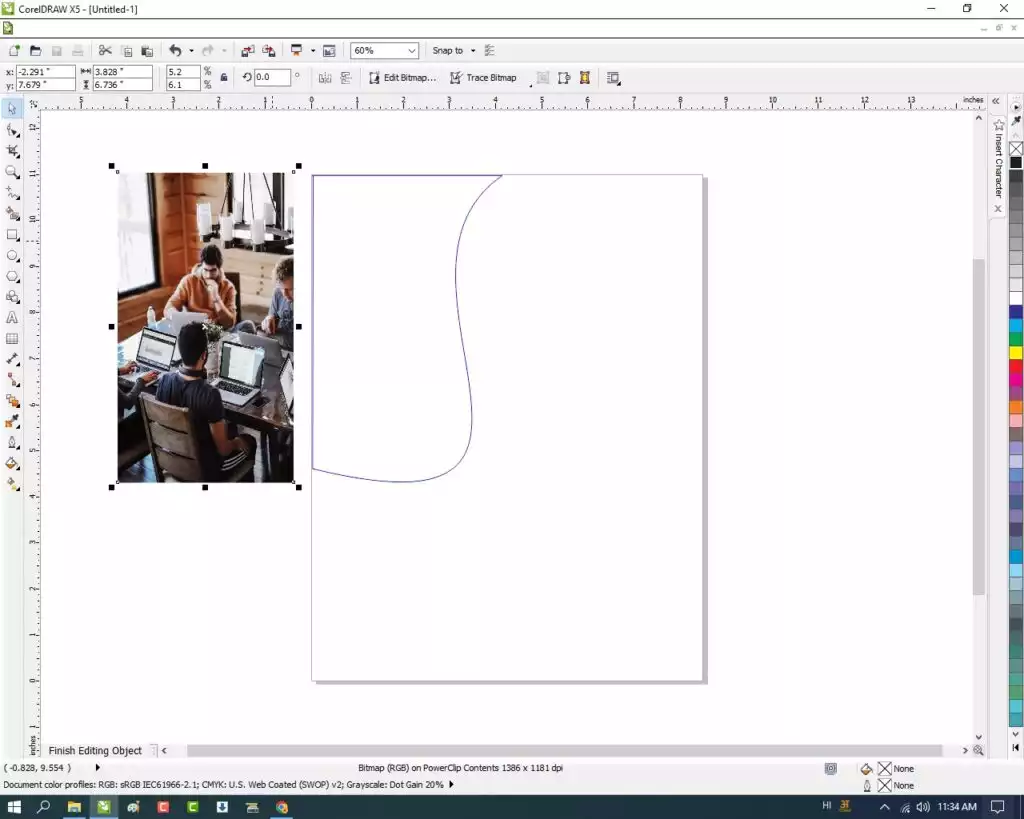Open Application Launcher dropdown arrow
Viewport: 1024px width, 819px height.
coord(313,50)
